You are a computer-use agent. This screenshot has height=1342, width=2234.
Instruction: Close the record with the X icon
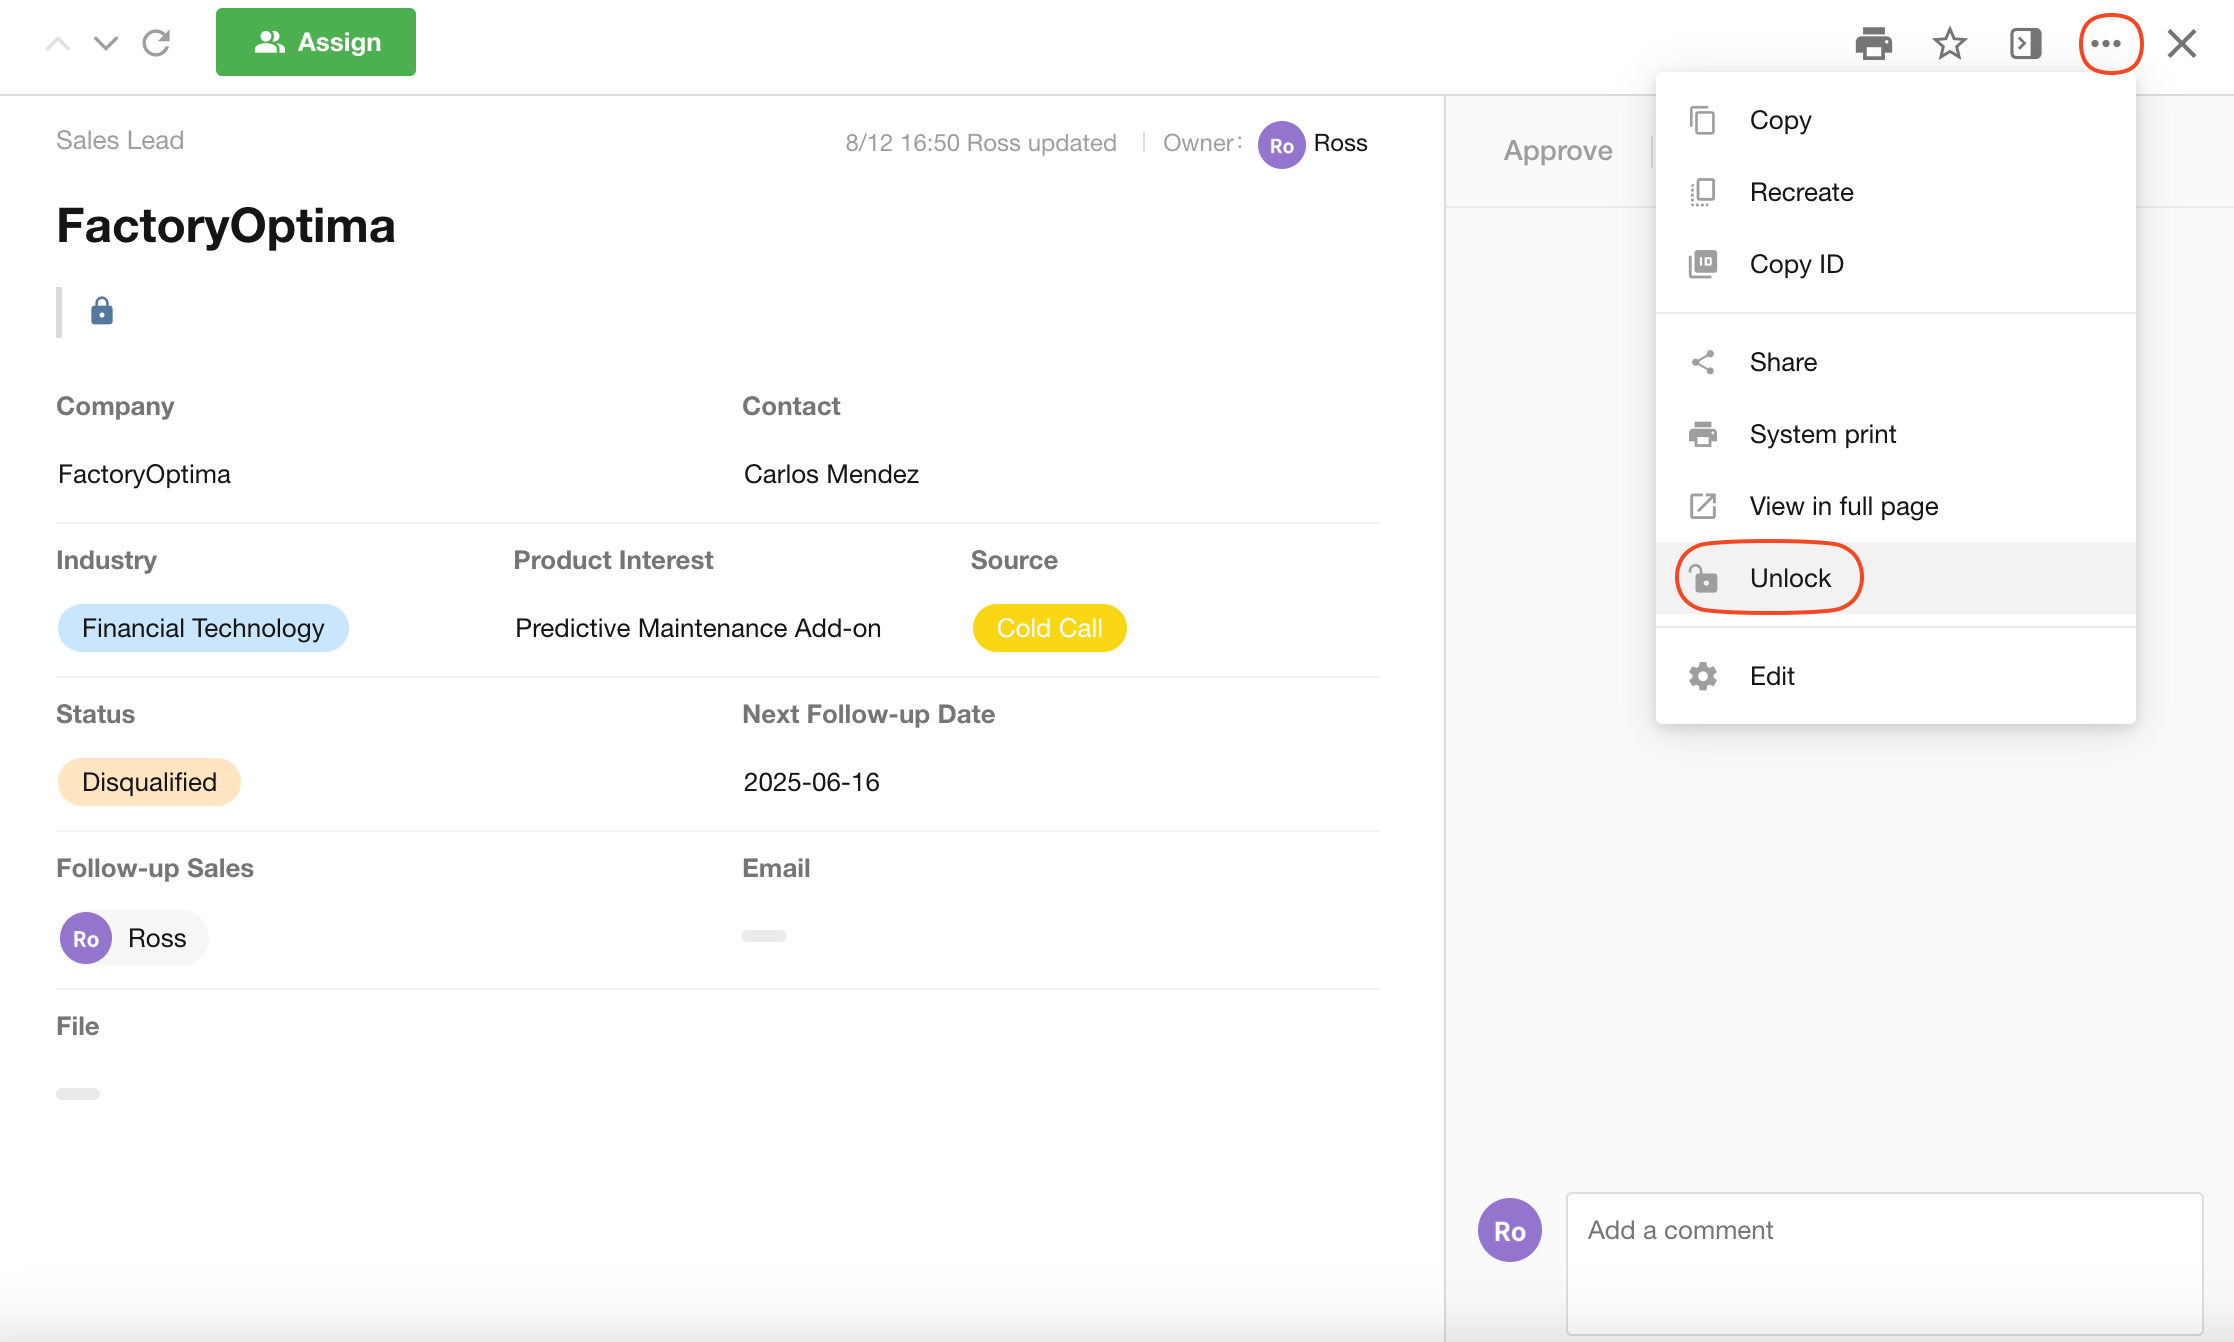[x=2182, y=44]
